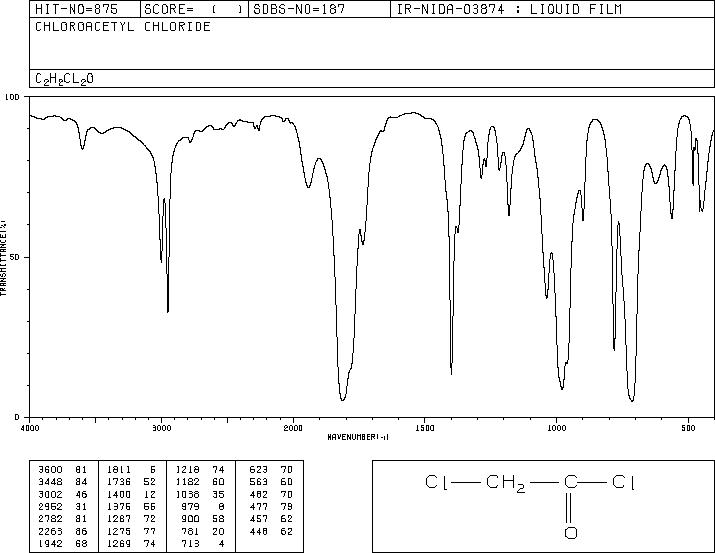Screen dimensions: 715x553
Task: Select peak table entry 3448
Action: click(50, 482)
